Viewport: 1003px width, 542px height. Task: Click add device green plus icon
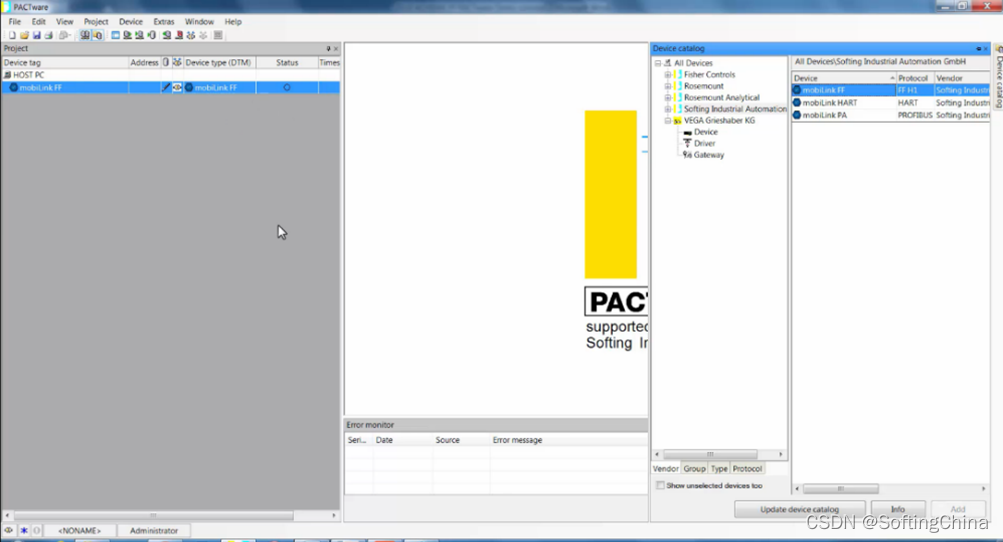click(167, 35)
